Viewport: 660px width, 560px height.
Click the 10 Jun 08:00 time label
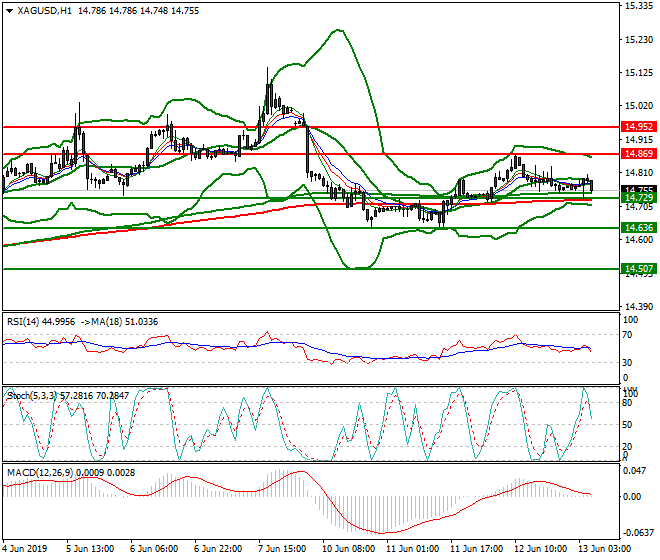[x=349, y=549]
